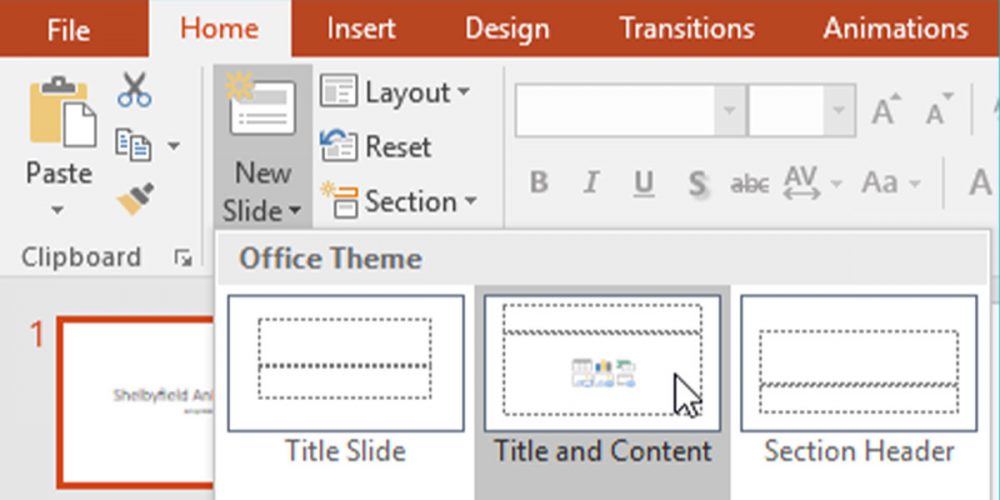This screenshot has height=500, width=1000.
Task: Toggle Bold formatting
Action: 539,183
